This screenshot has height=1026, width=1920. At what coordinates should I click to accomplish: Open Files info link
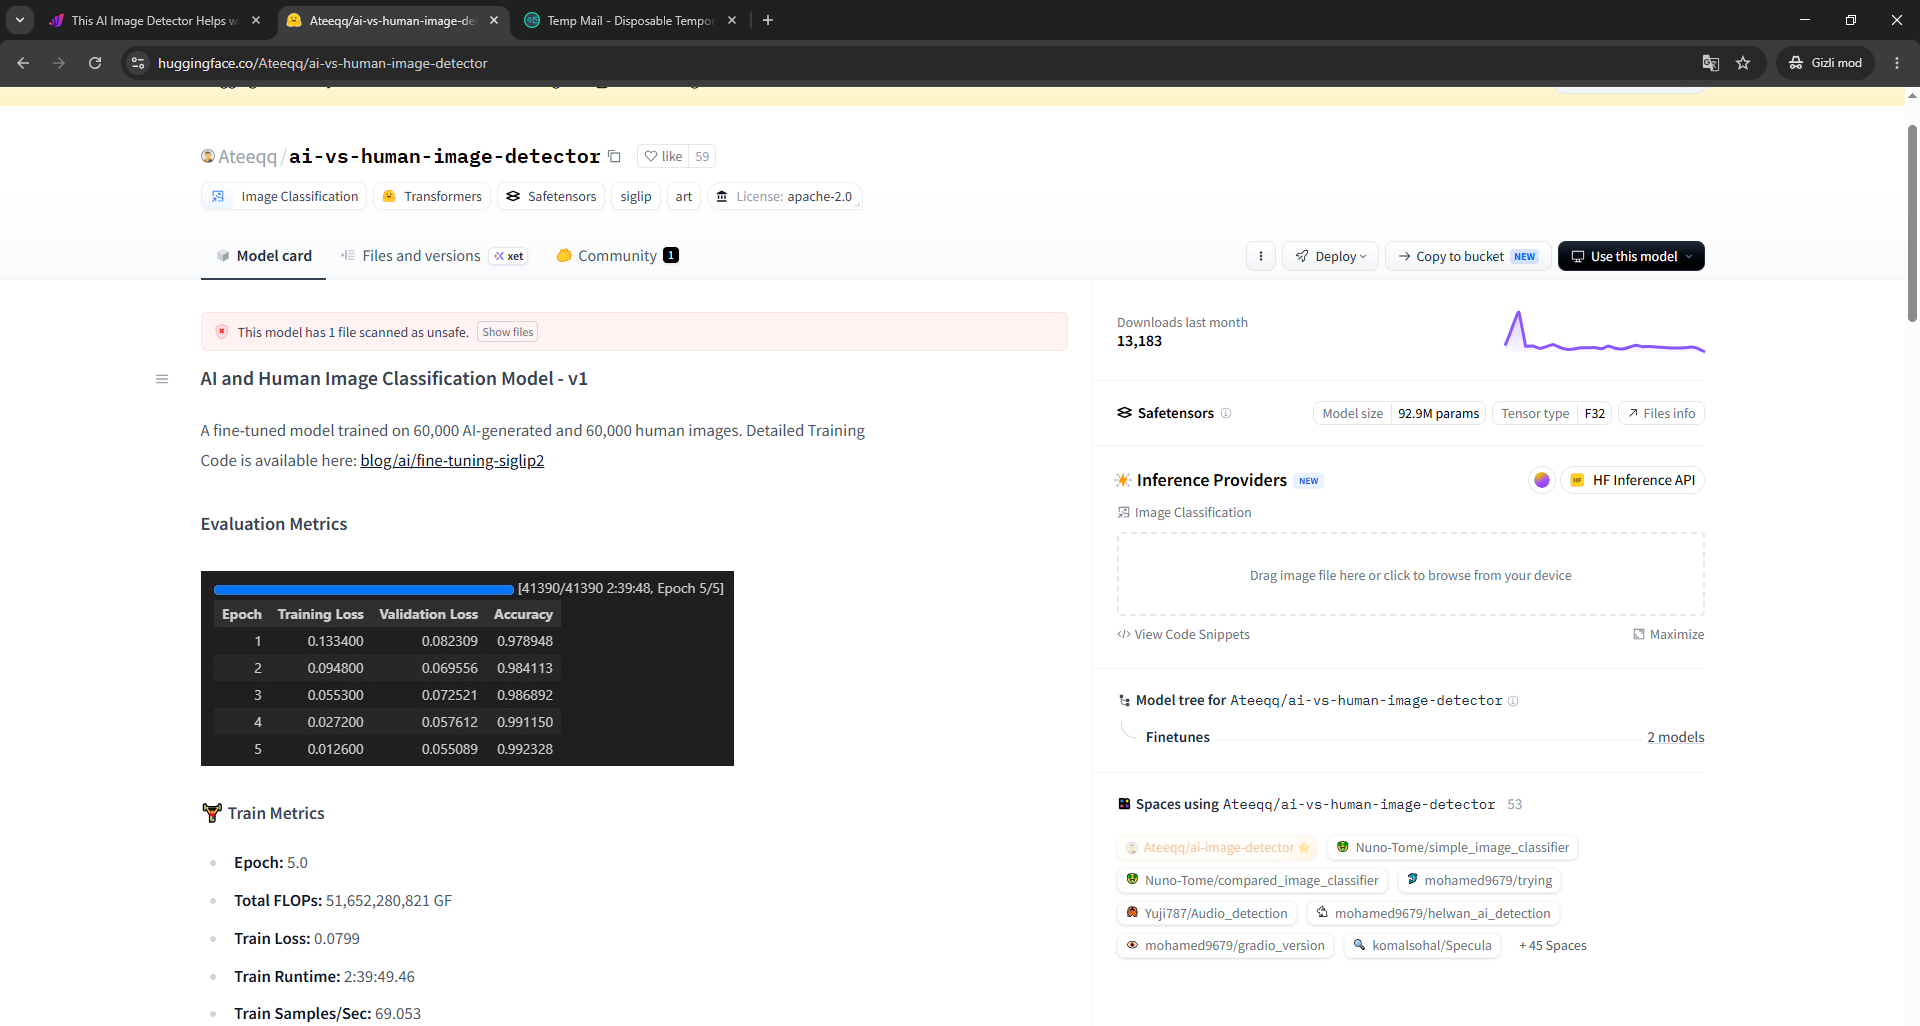point(1661,413)
